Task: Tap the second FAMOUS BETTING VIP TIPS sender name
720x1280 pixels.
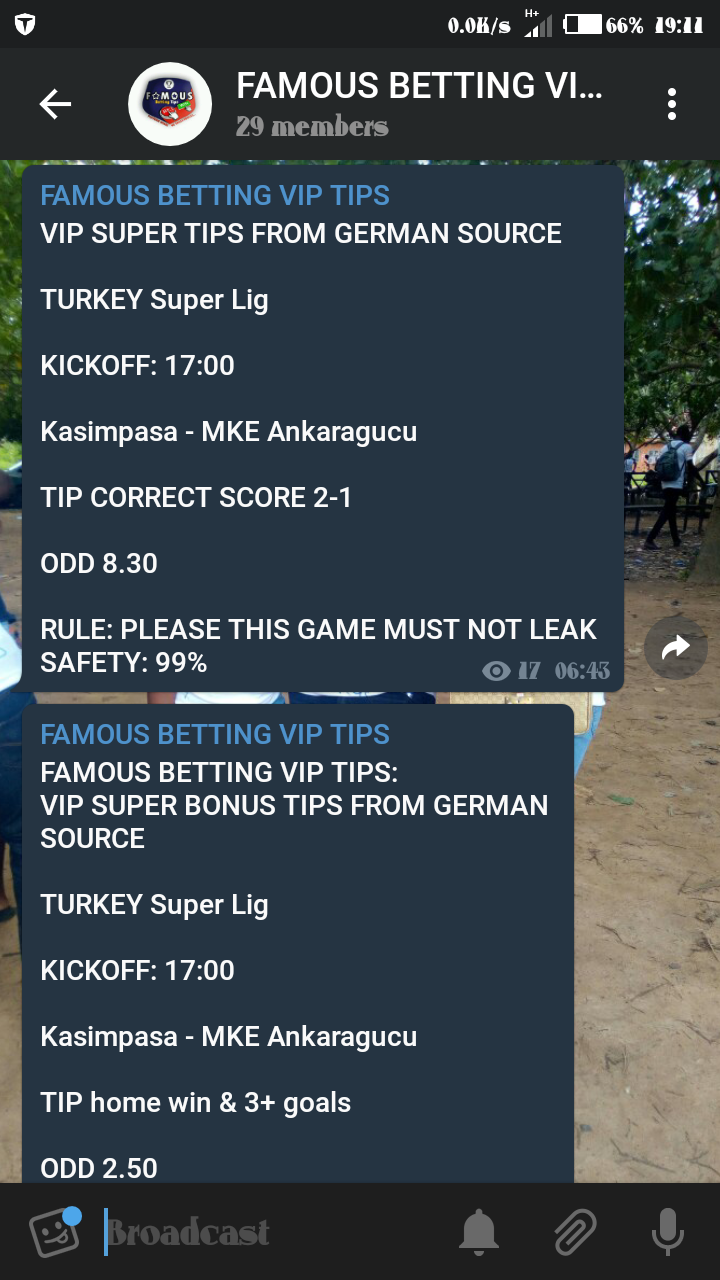Action: (215, 734)
